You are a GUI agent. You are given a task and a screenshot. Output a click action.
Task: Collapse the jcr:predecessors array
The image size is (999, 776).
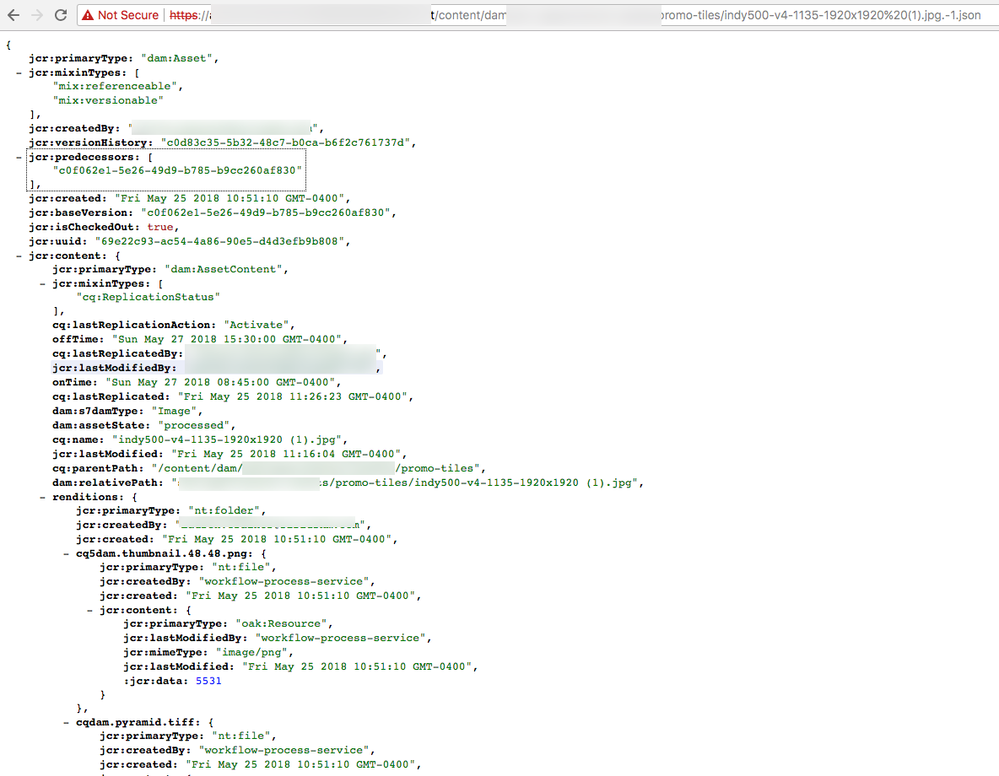pos(19,156)
